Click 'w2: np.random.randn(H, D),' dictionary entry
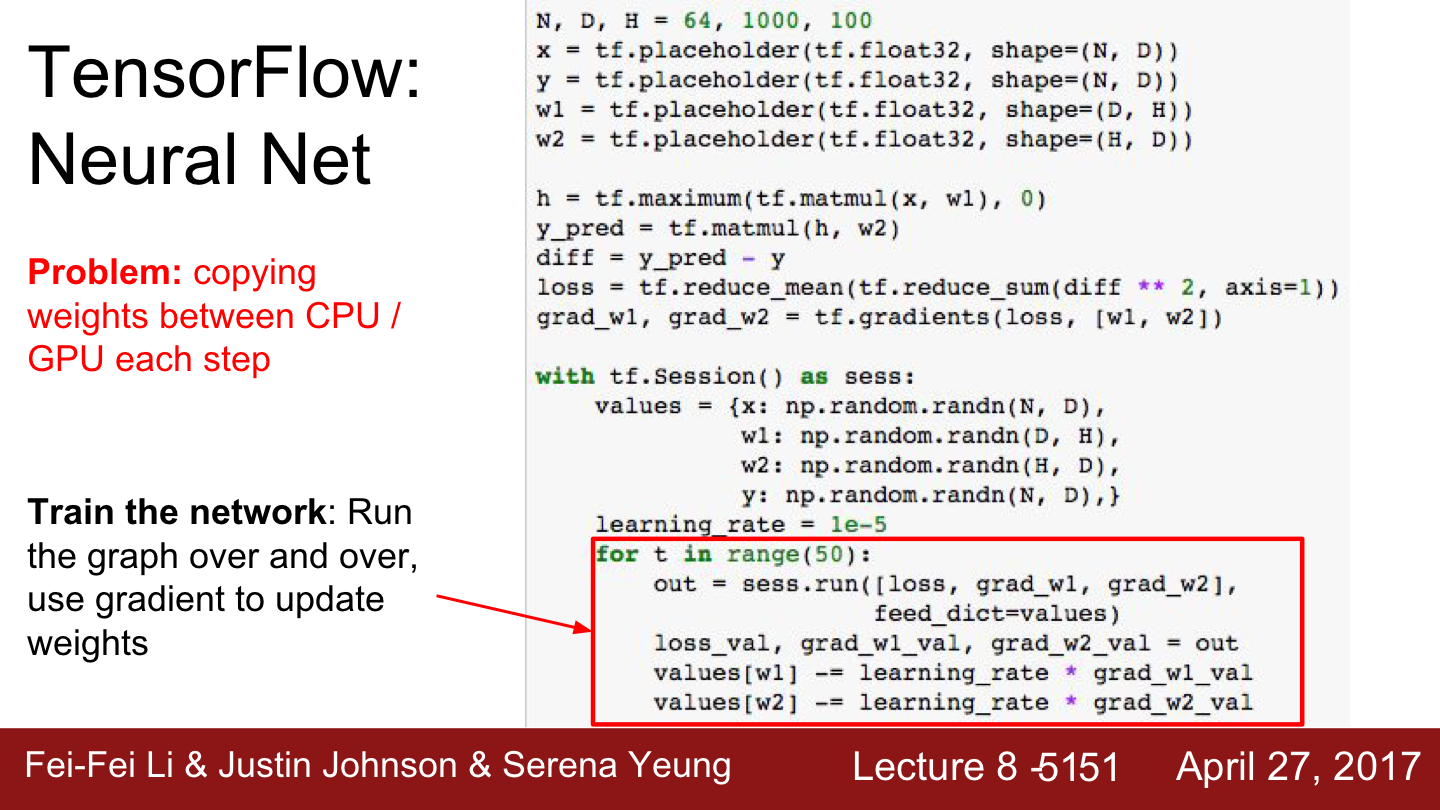The height and width of the screenshot is (810, 1440). (x=930, y=466)
